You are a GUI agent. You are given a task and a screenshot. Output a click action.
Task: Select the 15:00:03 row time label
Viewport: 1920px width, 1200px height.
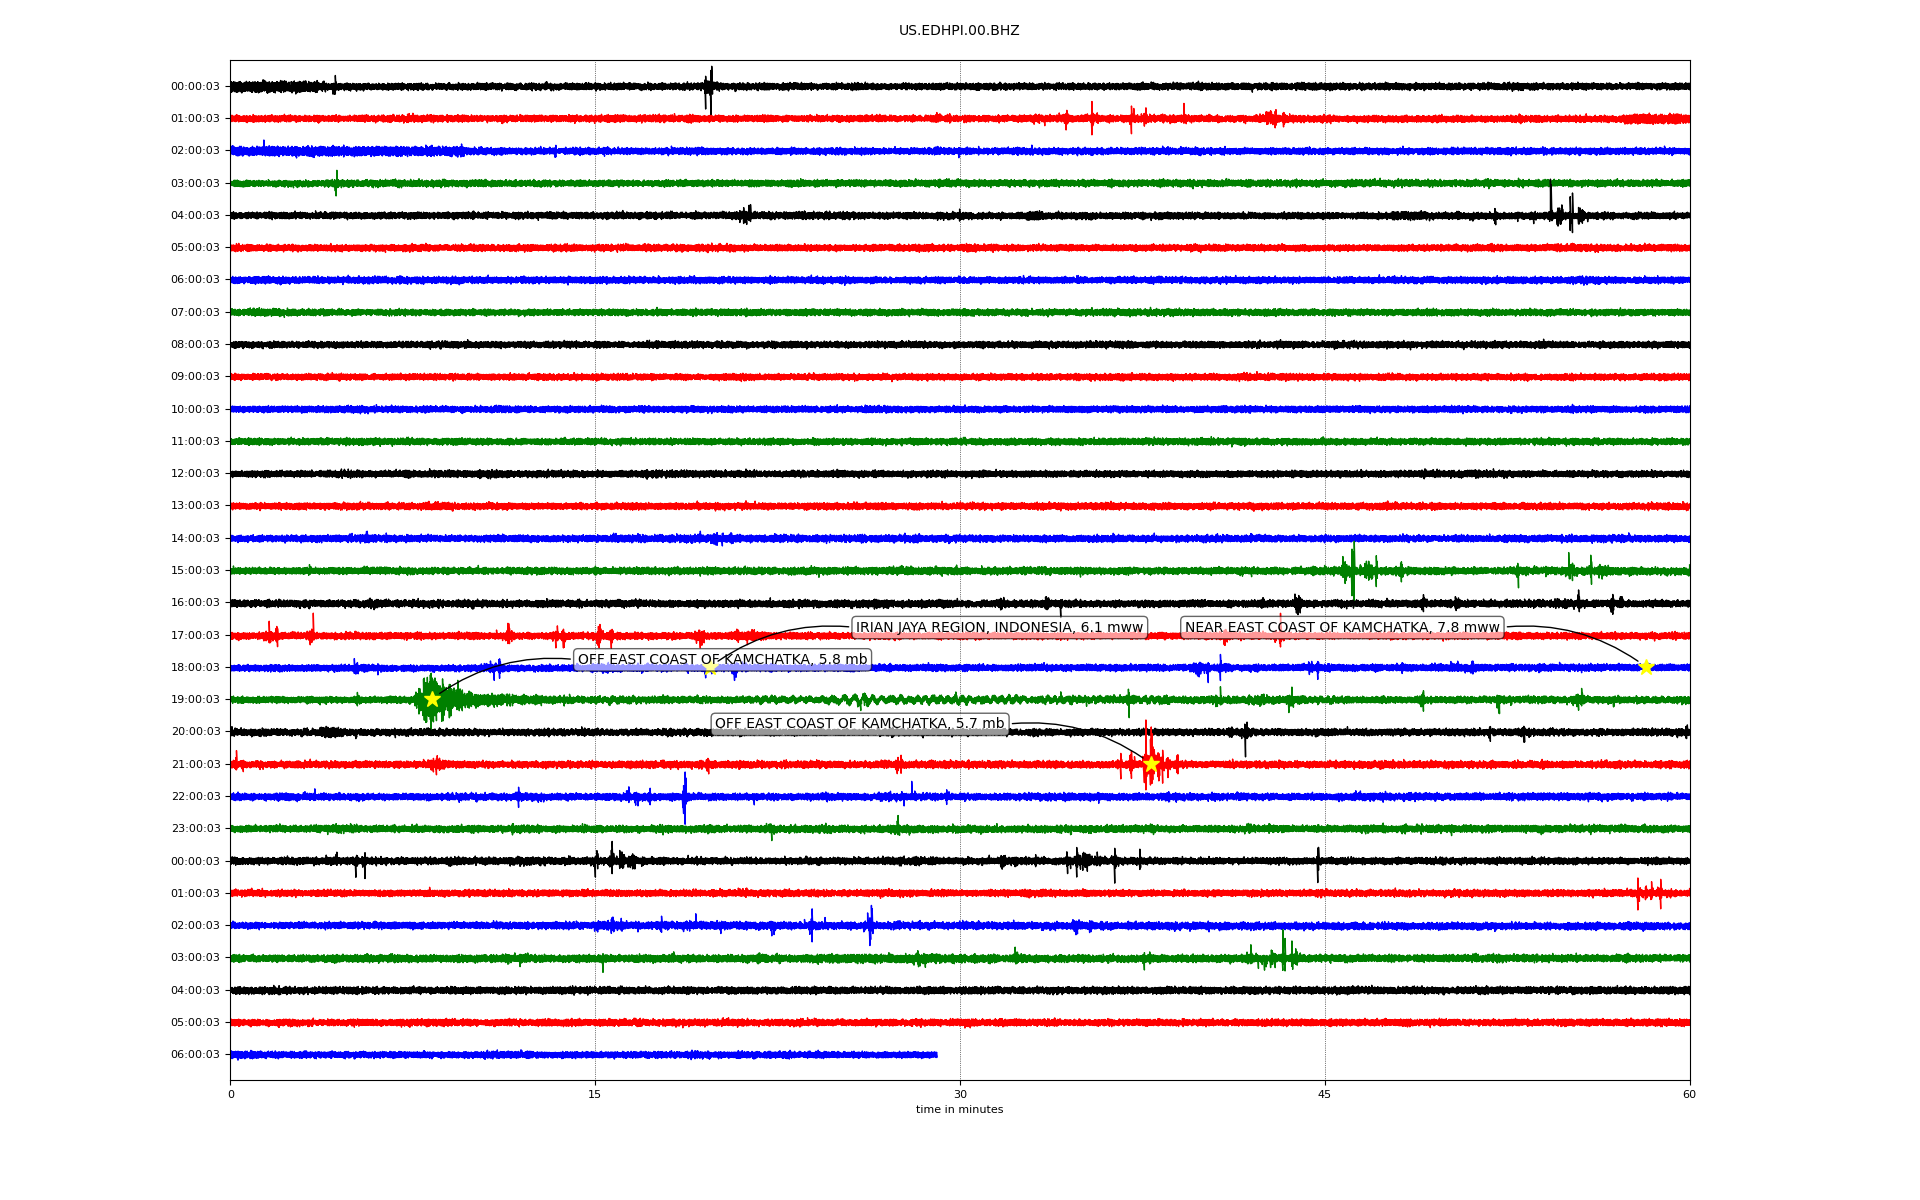tap(195, 571)
